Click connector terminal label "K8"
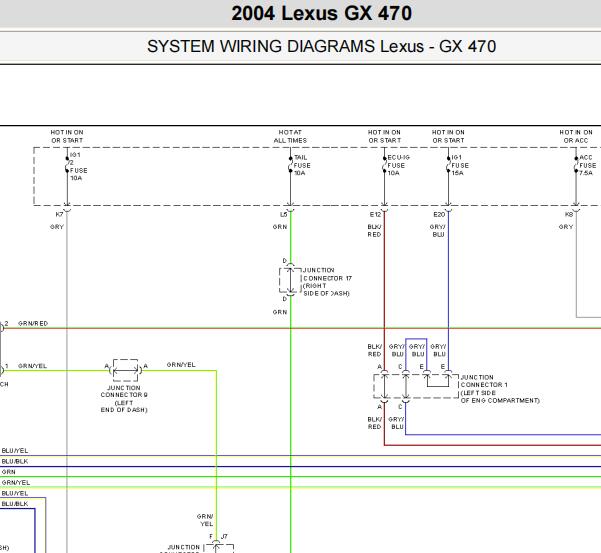 point(569,214)
